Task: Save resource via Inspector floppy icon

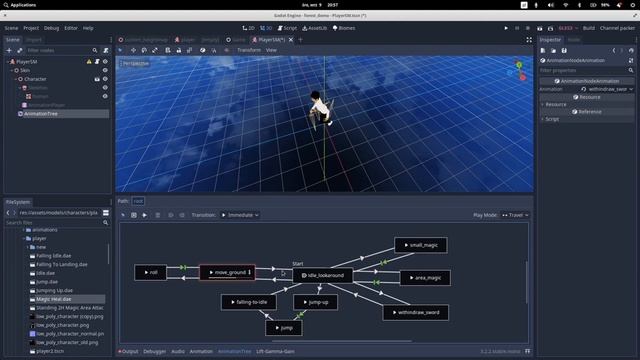Action: [564, 51]
